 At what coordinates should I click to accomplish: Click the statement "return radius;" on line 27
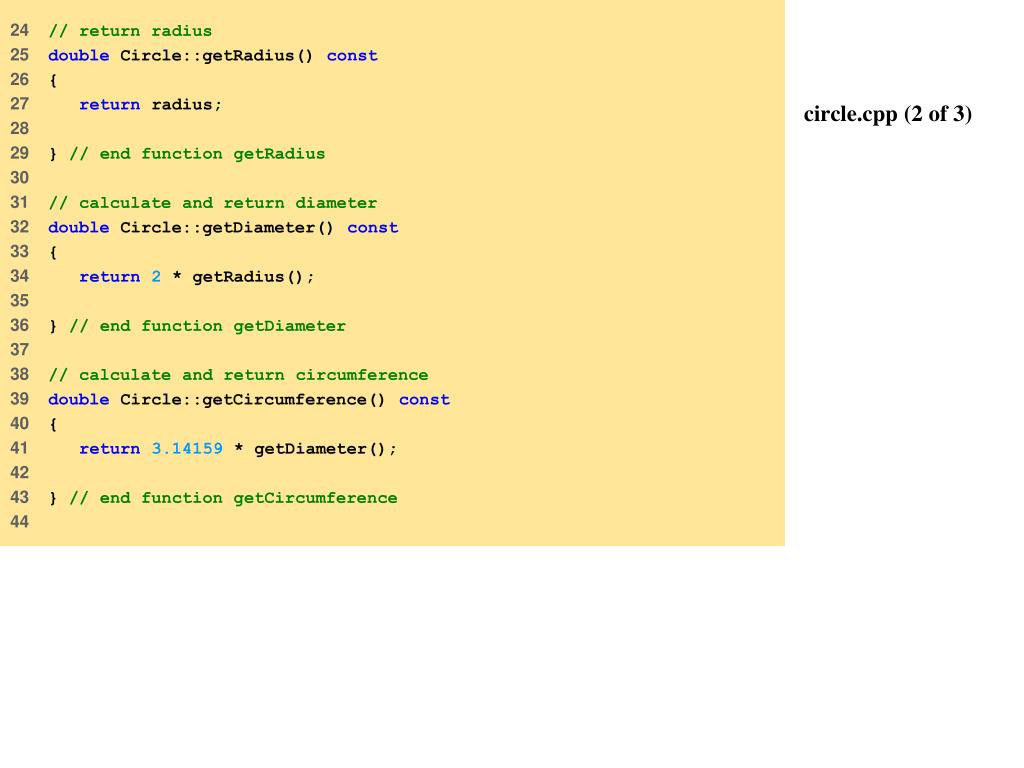150,104
